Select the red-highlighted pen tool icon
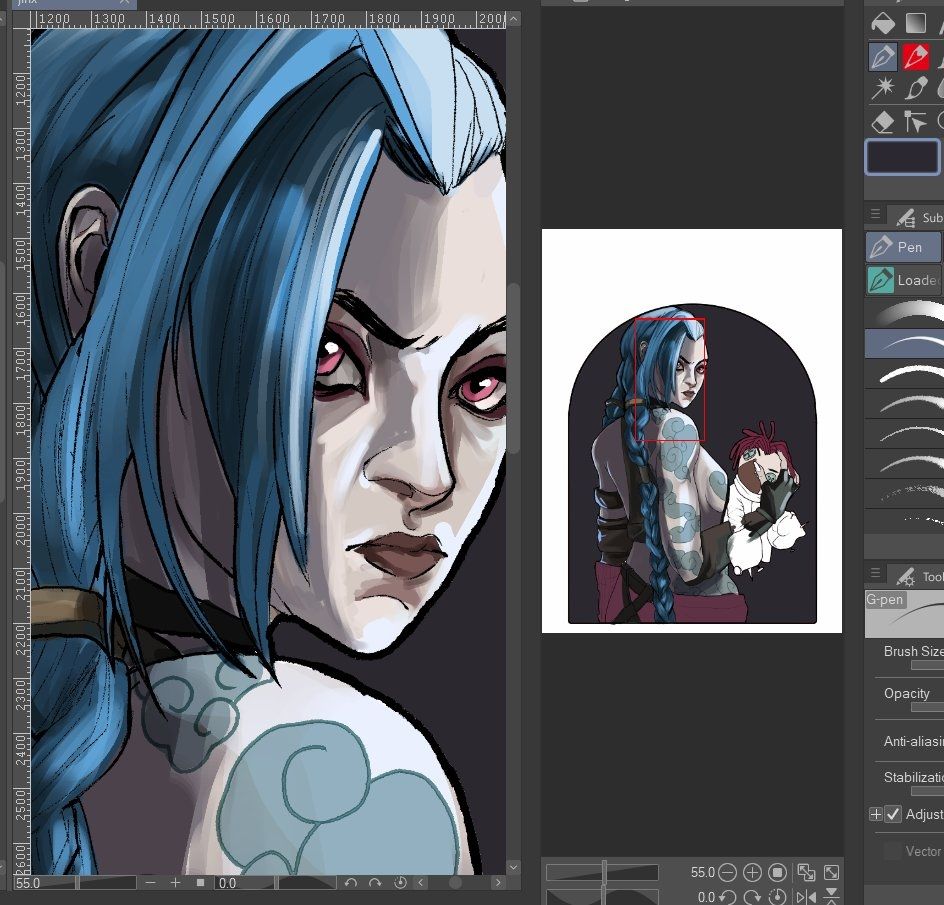This screenshot has height=905, width=944. click(x=915, y=57)
